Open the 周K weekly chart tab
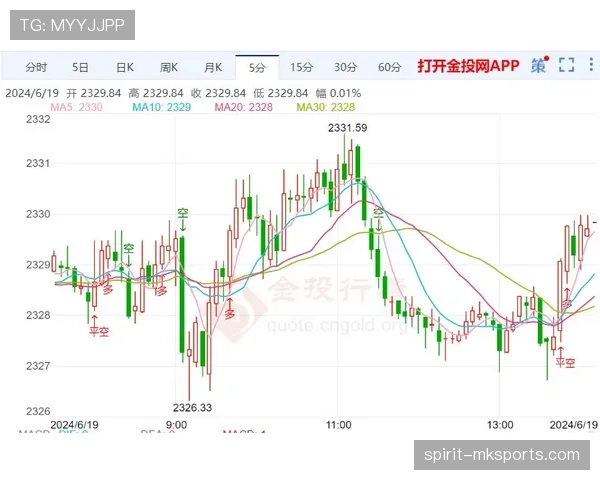 coord(168,67)
